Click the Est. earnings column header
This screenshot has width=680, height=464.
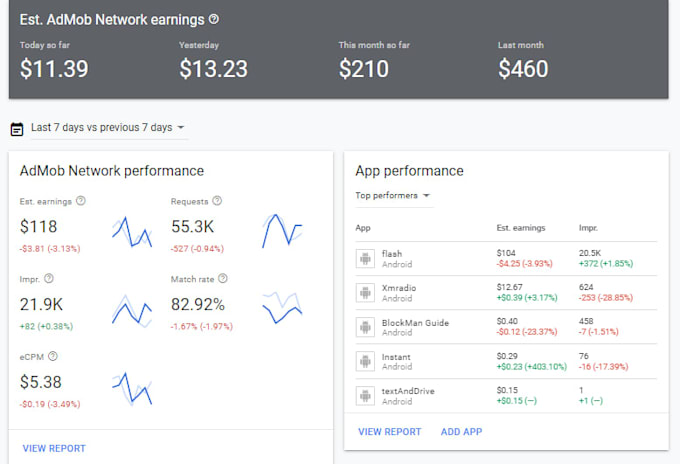tap(521, 228)
